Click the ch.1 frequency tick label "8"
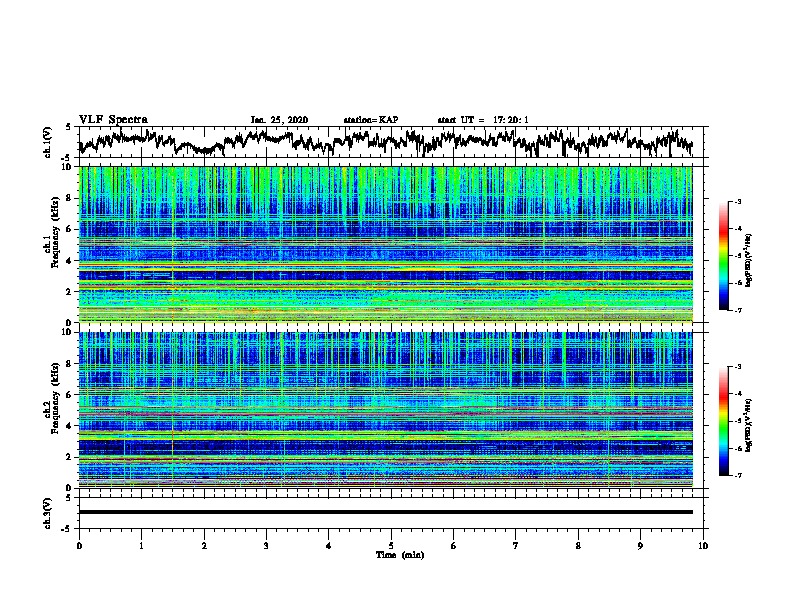 [69, 198]
